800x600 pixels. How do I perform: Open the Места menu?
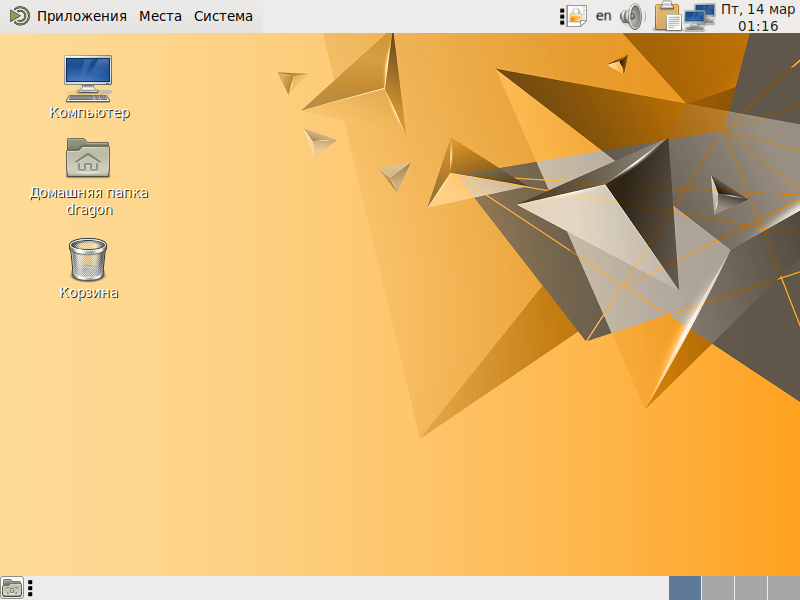[x=160, y=16]
